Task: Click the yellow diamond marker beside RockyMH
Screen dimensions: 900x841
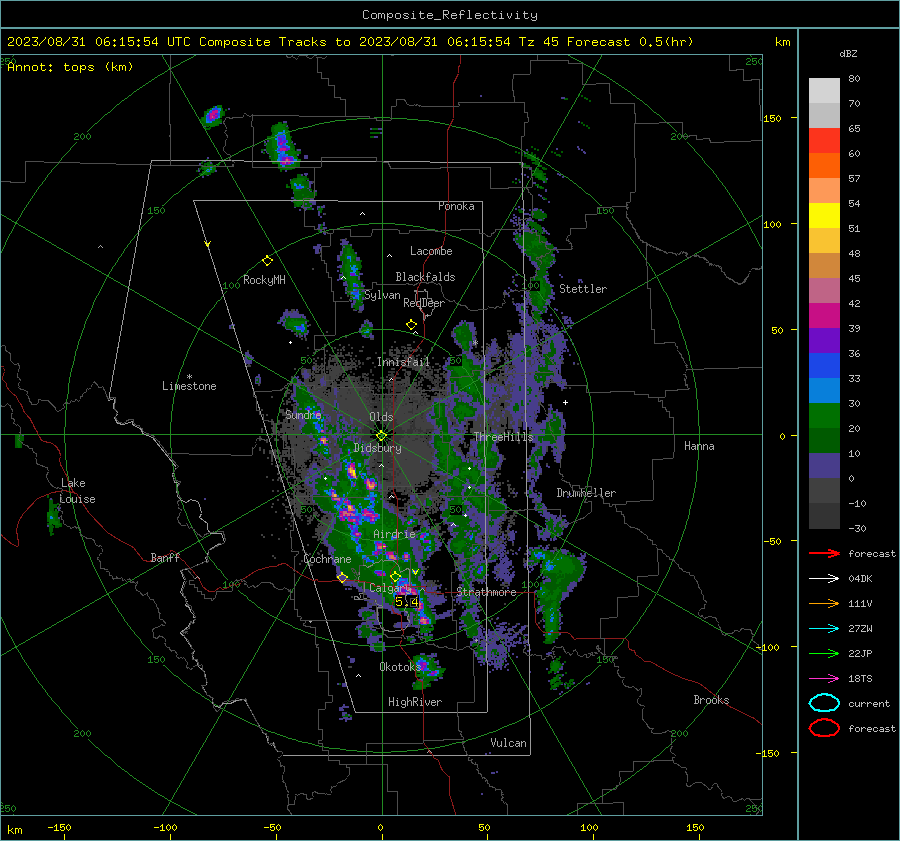Action: (x=267, y=261)
